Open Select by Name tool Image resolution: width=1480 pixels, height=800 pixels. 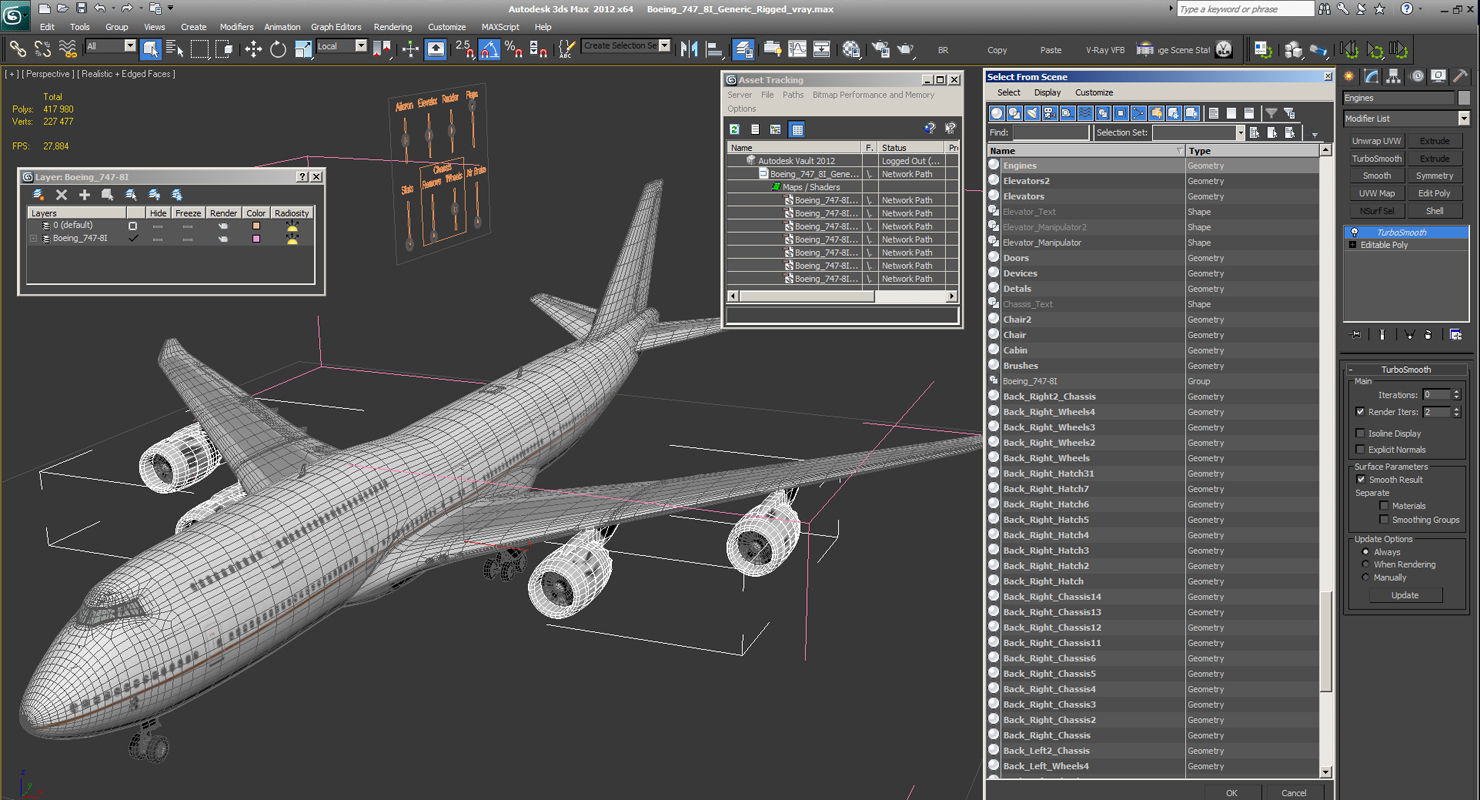click(175, 48)
